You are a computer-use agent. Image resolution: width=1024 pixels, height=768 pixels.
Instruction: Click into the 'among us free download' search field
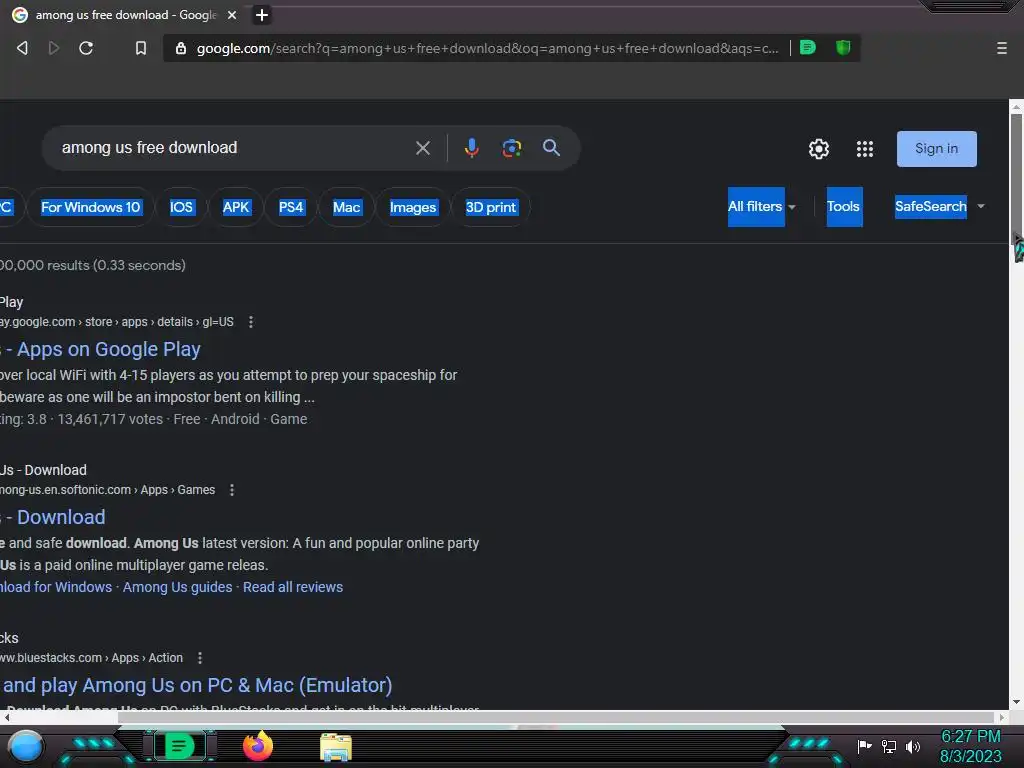coord(229,148)
